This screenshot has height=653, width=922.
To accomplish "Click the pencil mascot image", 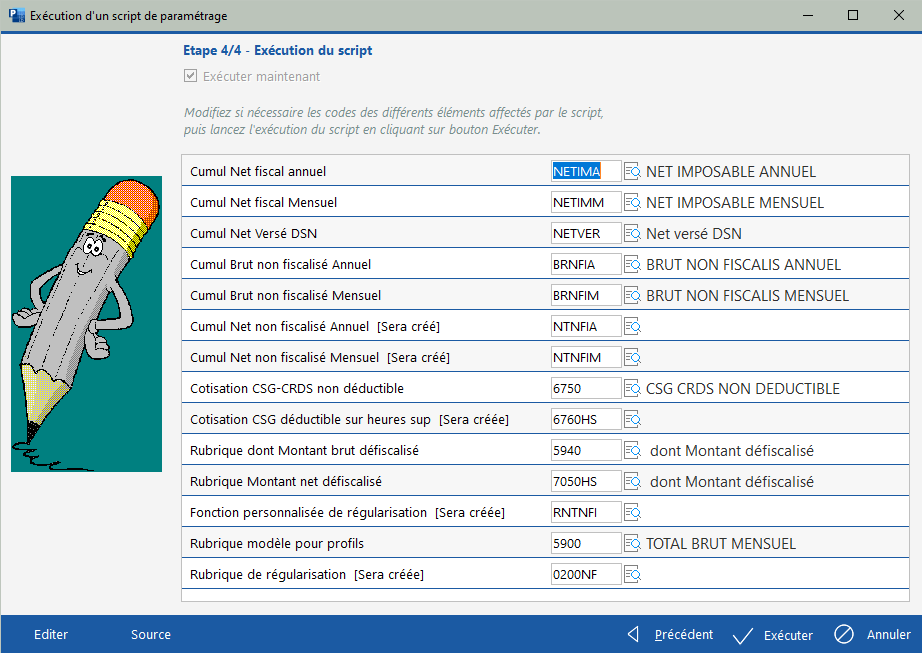I will pos(86,324).
